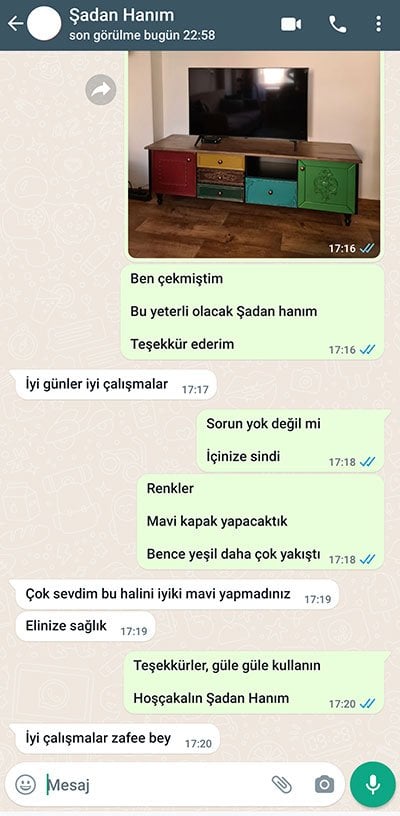This screenshot has height=816, width=400.
Task: Click the Mesaj input field
Action: [156, 784]
